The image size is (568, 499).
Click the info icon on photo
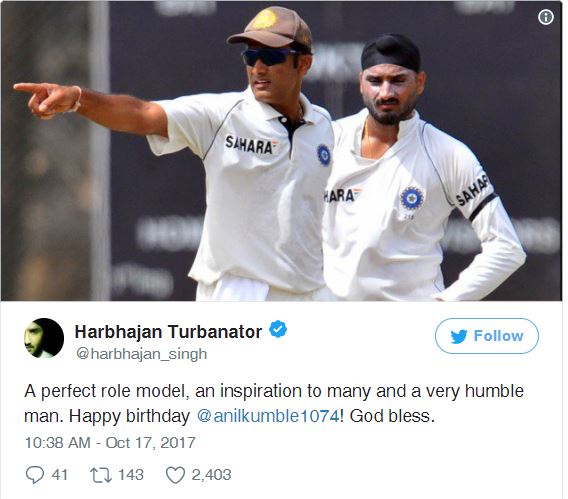[x=546, y=17]
